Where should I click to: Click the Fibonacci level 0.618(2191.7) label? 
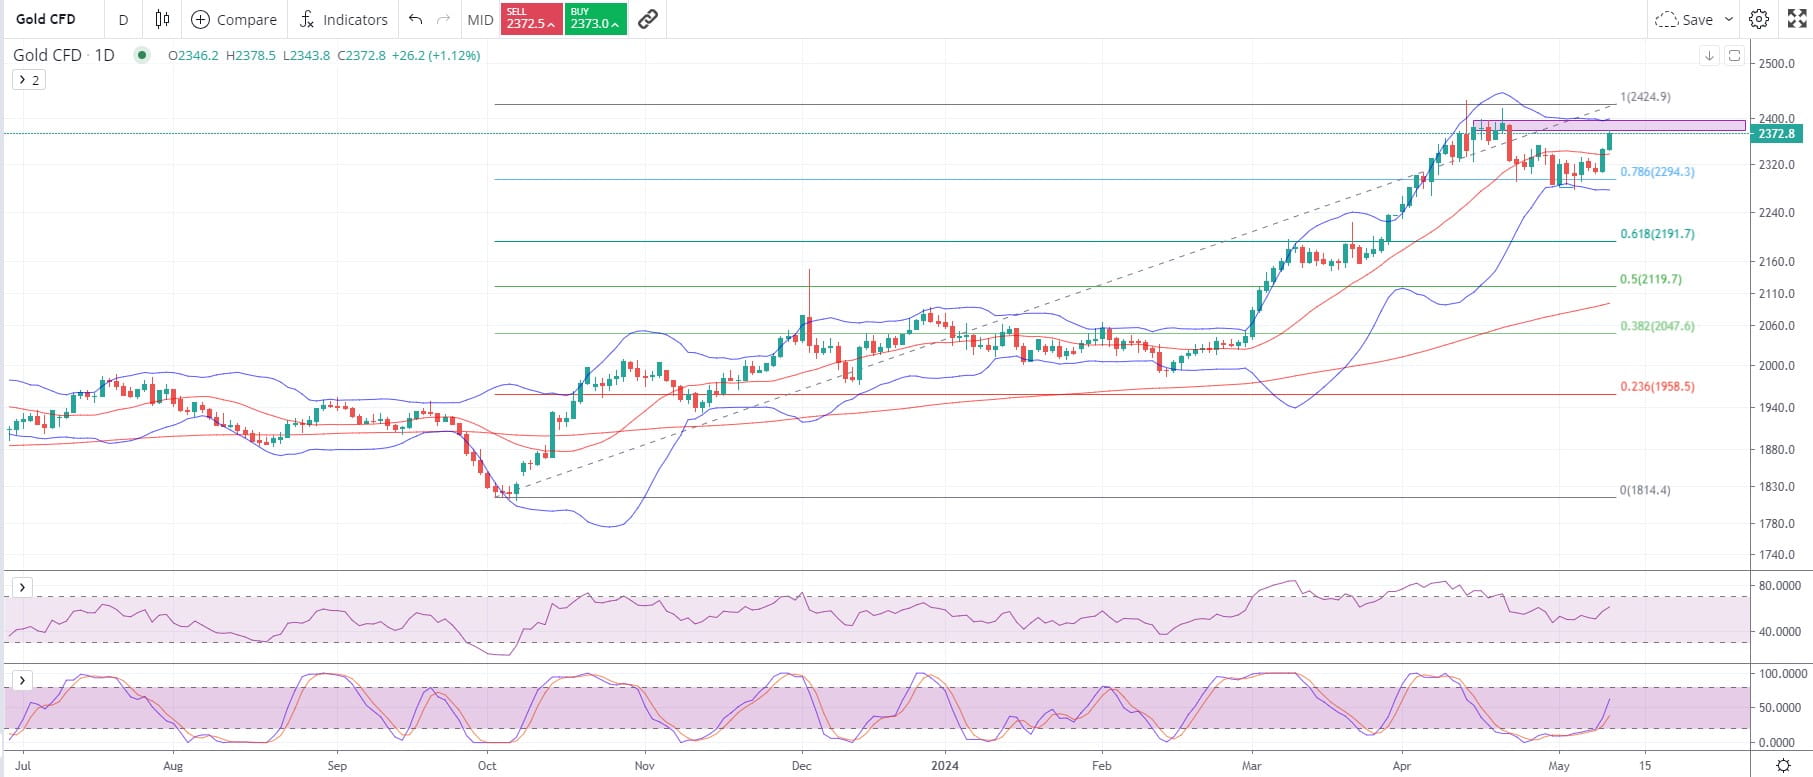tap(1657, 234)
